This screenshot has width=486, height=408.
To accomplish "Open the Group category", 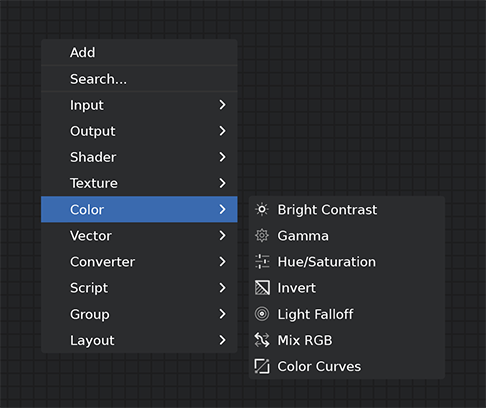I will tap(139, 314).
